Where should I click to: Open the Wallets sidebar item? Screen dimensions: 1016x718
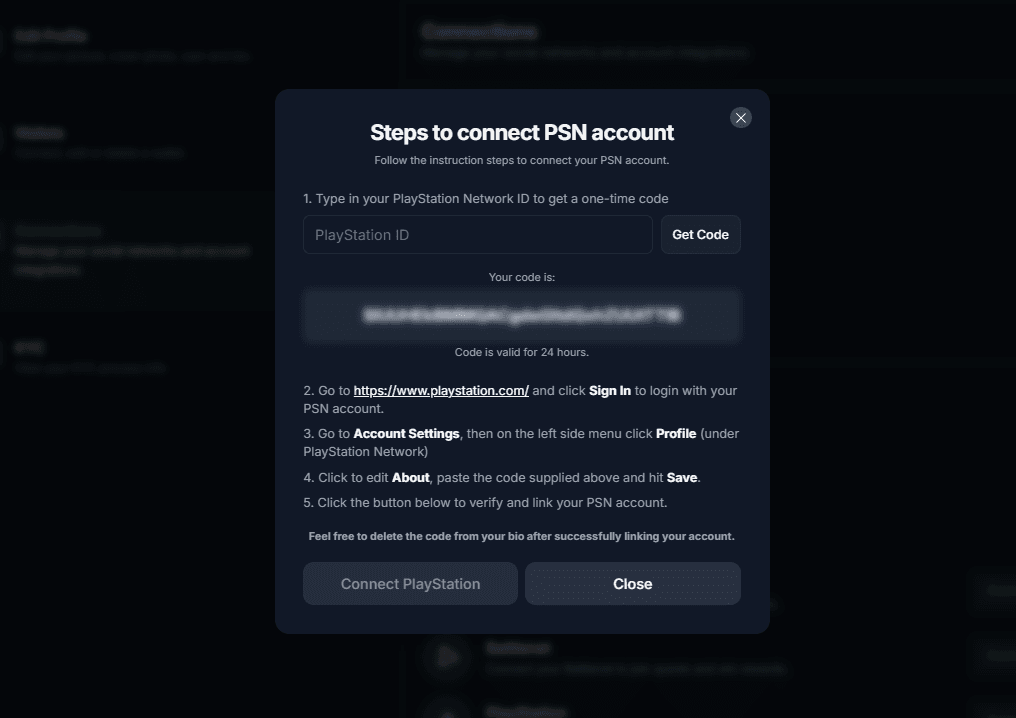coord(40,133)
